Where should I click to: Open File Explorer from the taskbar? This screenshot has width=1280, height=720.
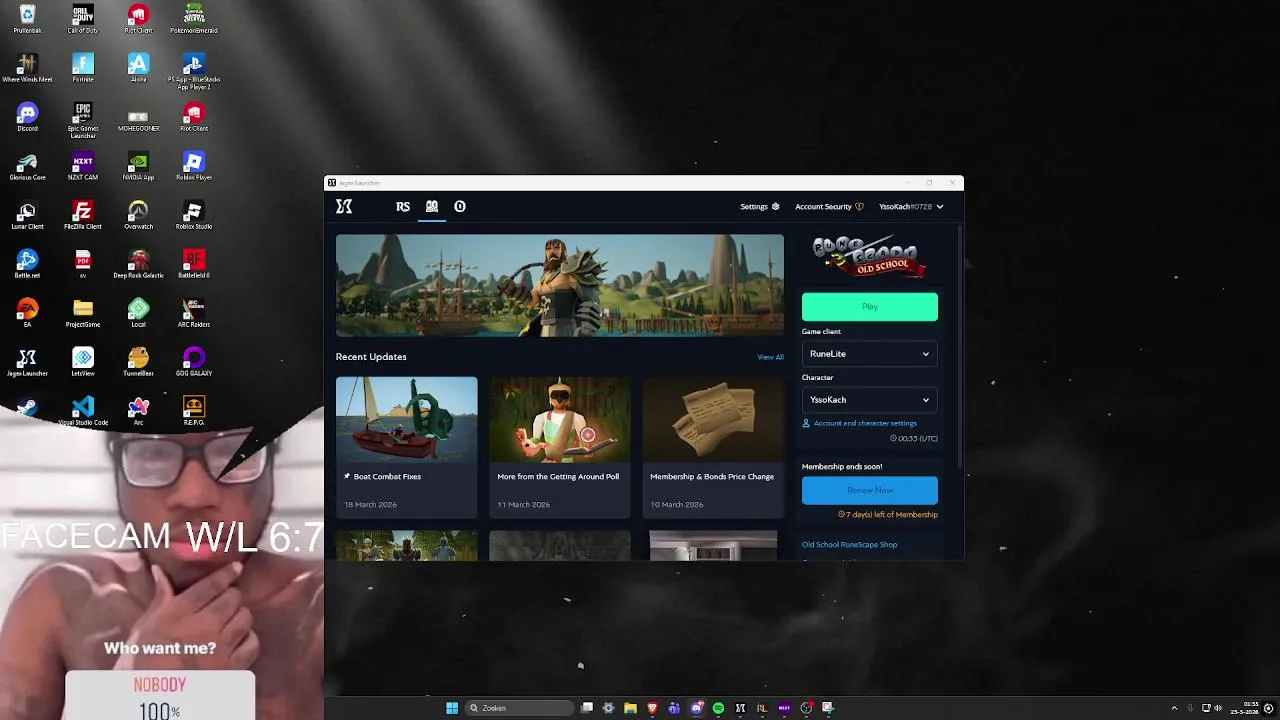(x=630, y=708)
